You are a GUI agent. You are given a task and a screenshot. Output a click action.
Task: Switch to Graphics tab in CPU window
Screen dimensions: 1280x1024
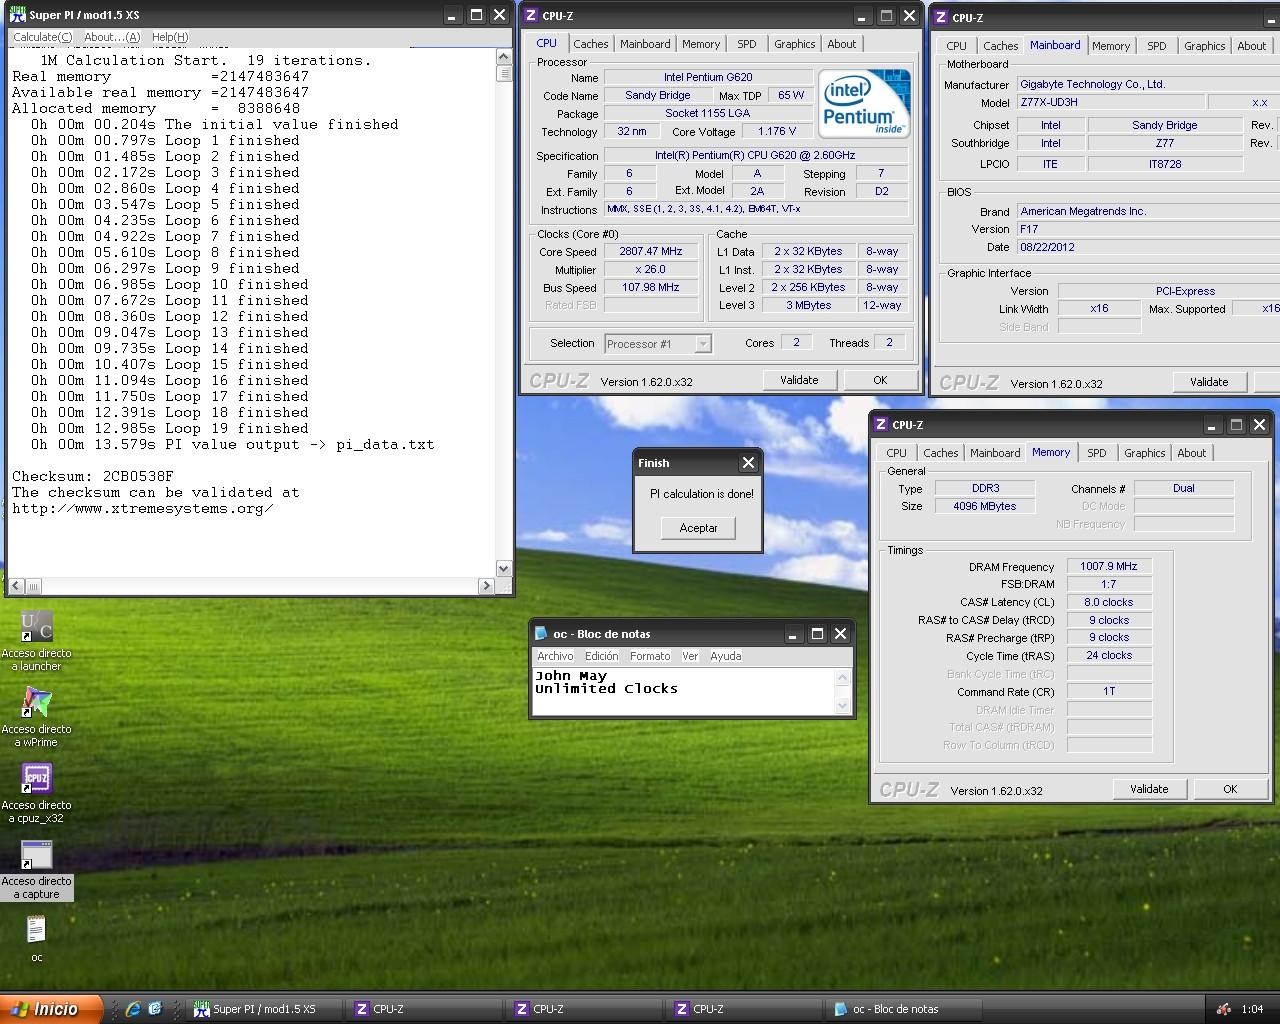pyautogui.click(x=795, y=44)
